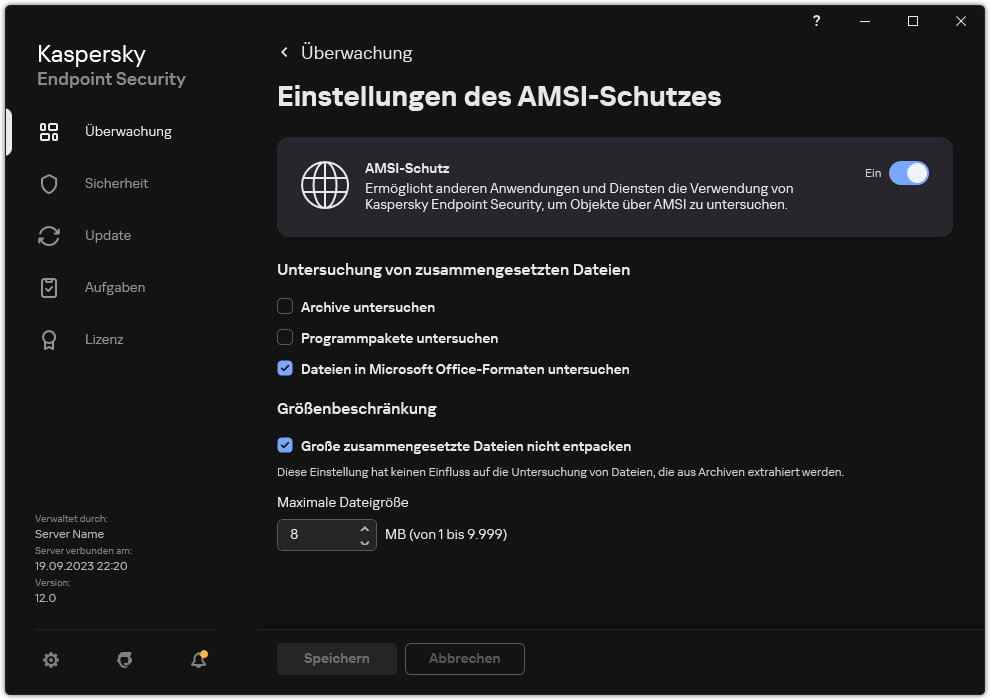Click the Speichern button

(x=336, y=658)
